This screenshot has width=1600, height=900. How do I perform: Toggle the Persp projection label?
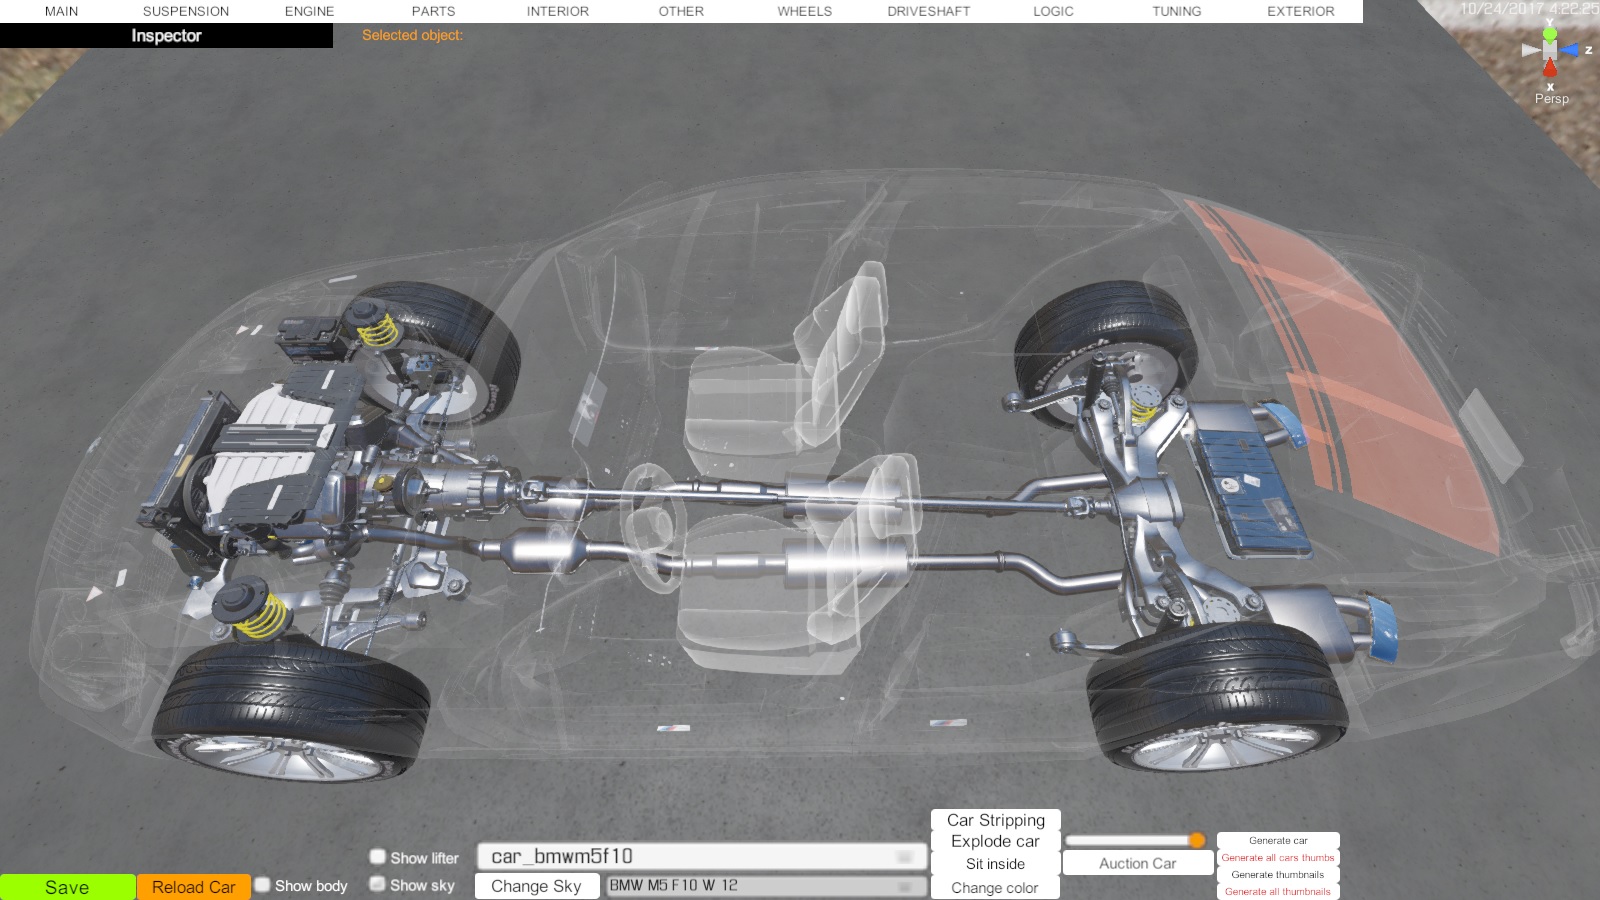[x=1551, y=99]
